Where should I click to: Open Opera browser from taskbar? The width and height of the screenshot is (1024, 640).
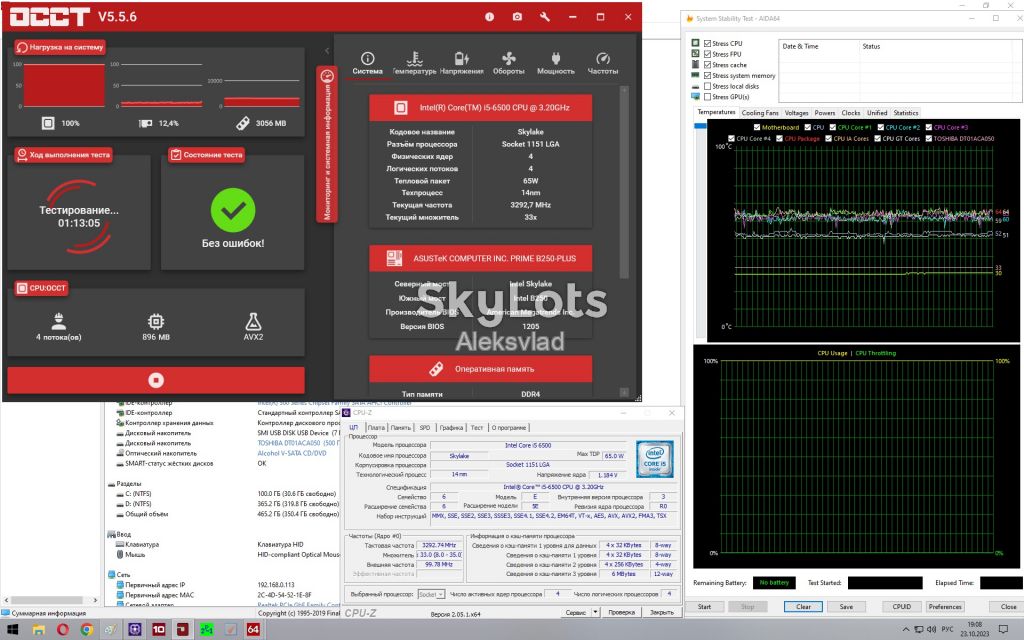63,630
